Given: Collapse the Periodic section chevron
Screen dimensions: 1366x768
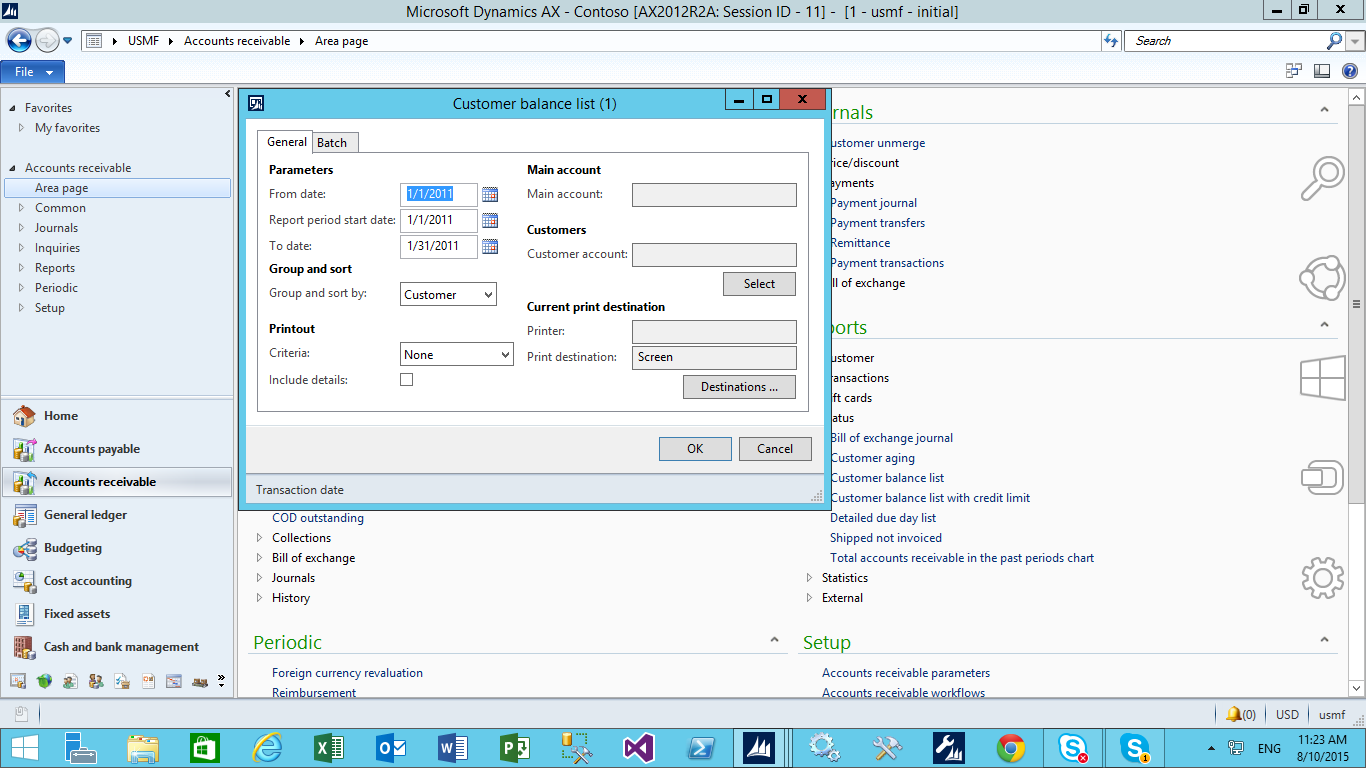Looking at the screenshot, I should 774,640.
